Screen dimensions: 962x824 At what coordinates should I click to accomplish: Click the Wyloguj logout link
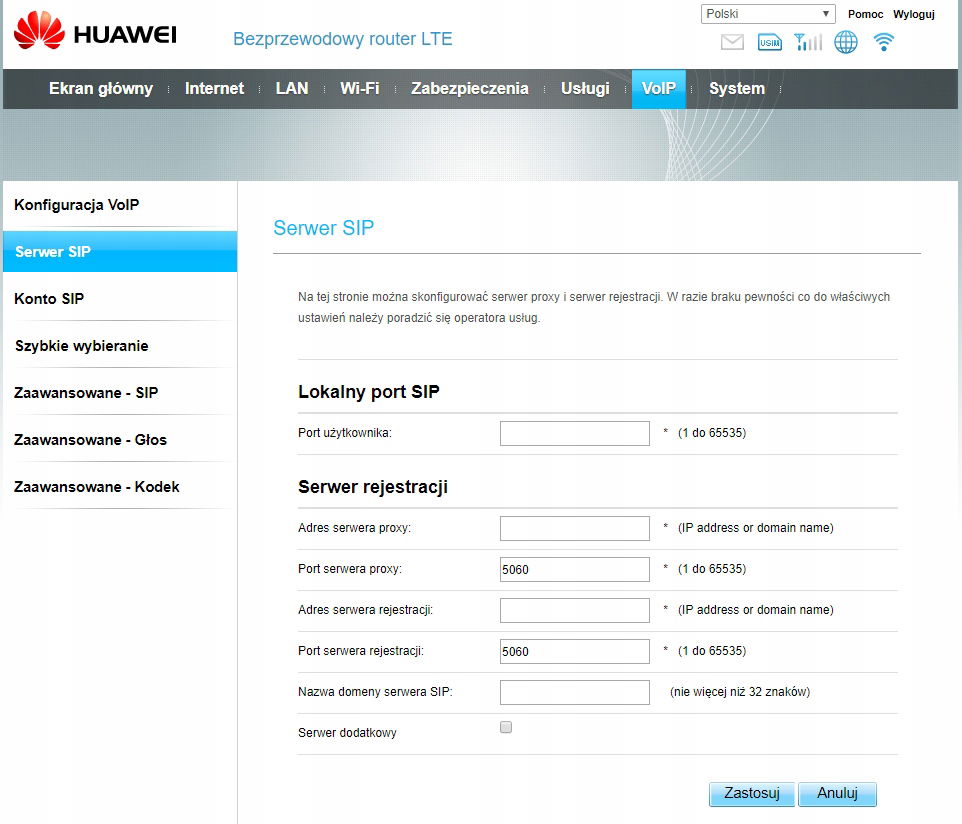(914, 14)
